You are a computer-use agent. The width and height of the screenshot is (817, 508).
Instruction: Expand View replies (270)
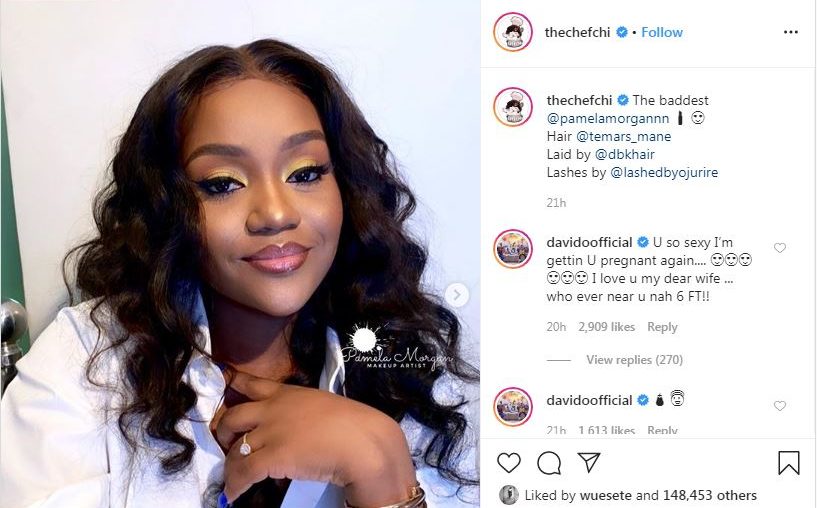click(x=634, y=360)
